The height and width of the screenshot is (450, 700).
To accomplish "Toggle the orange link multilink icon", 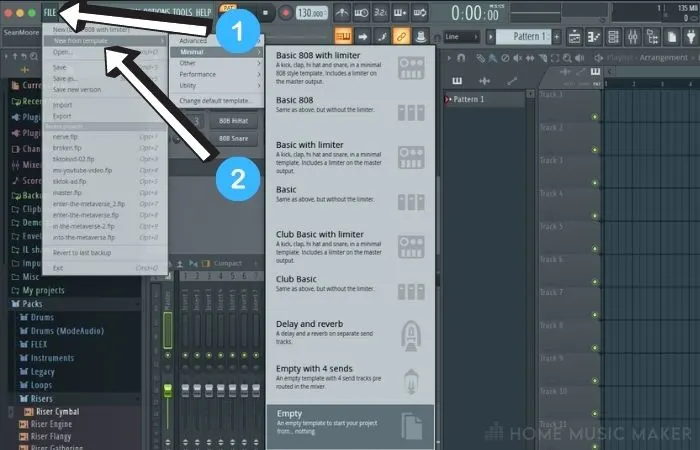I will pos(401,37).
